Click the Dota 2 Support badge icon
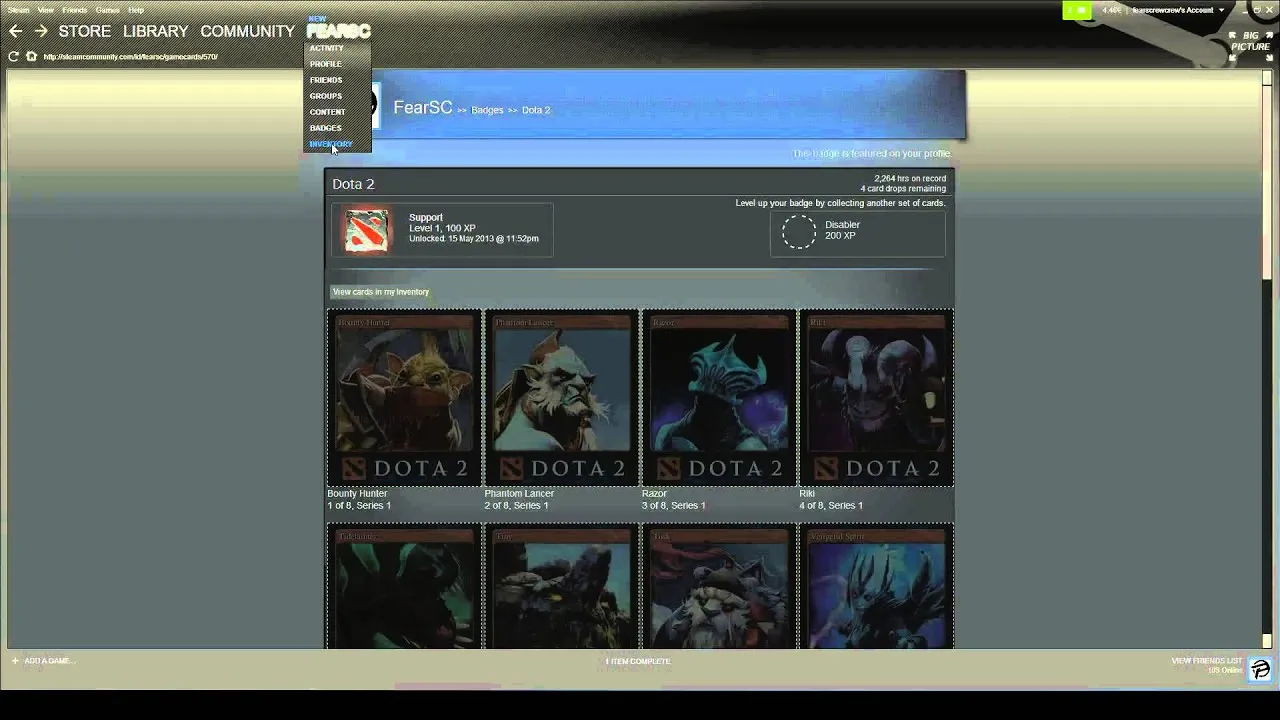The width and height of the screenshot is (1280, 720). (x=367, y=230)
